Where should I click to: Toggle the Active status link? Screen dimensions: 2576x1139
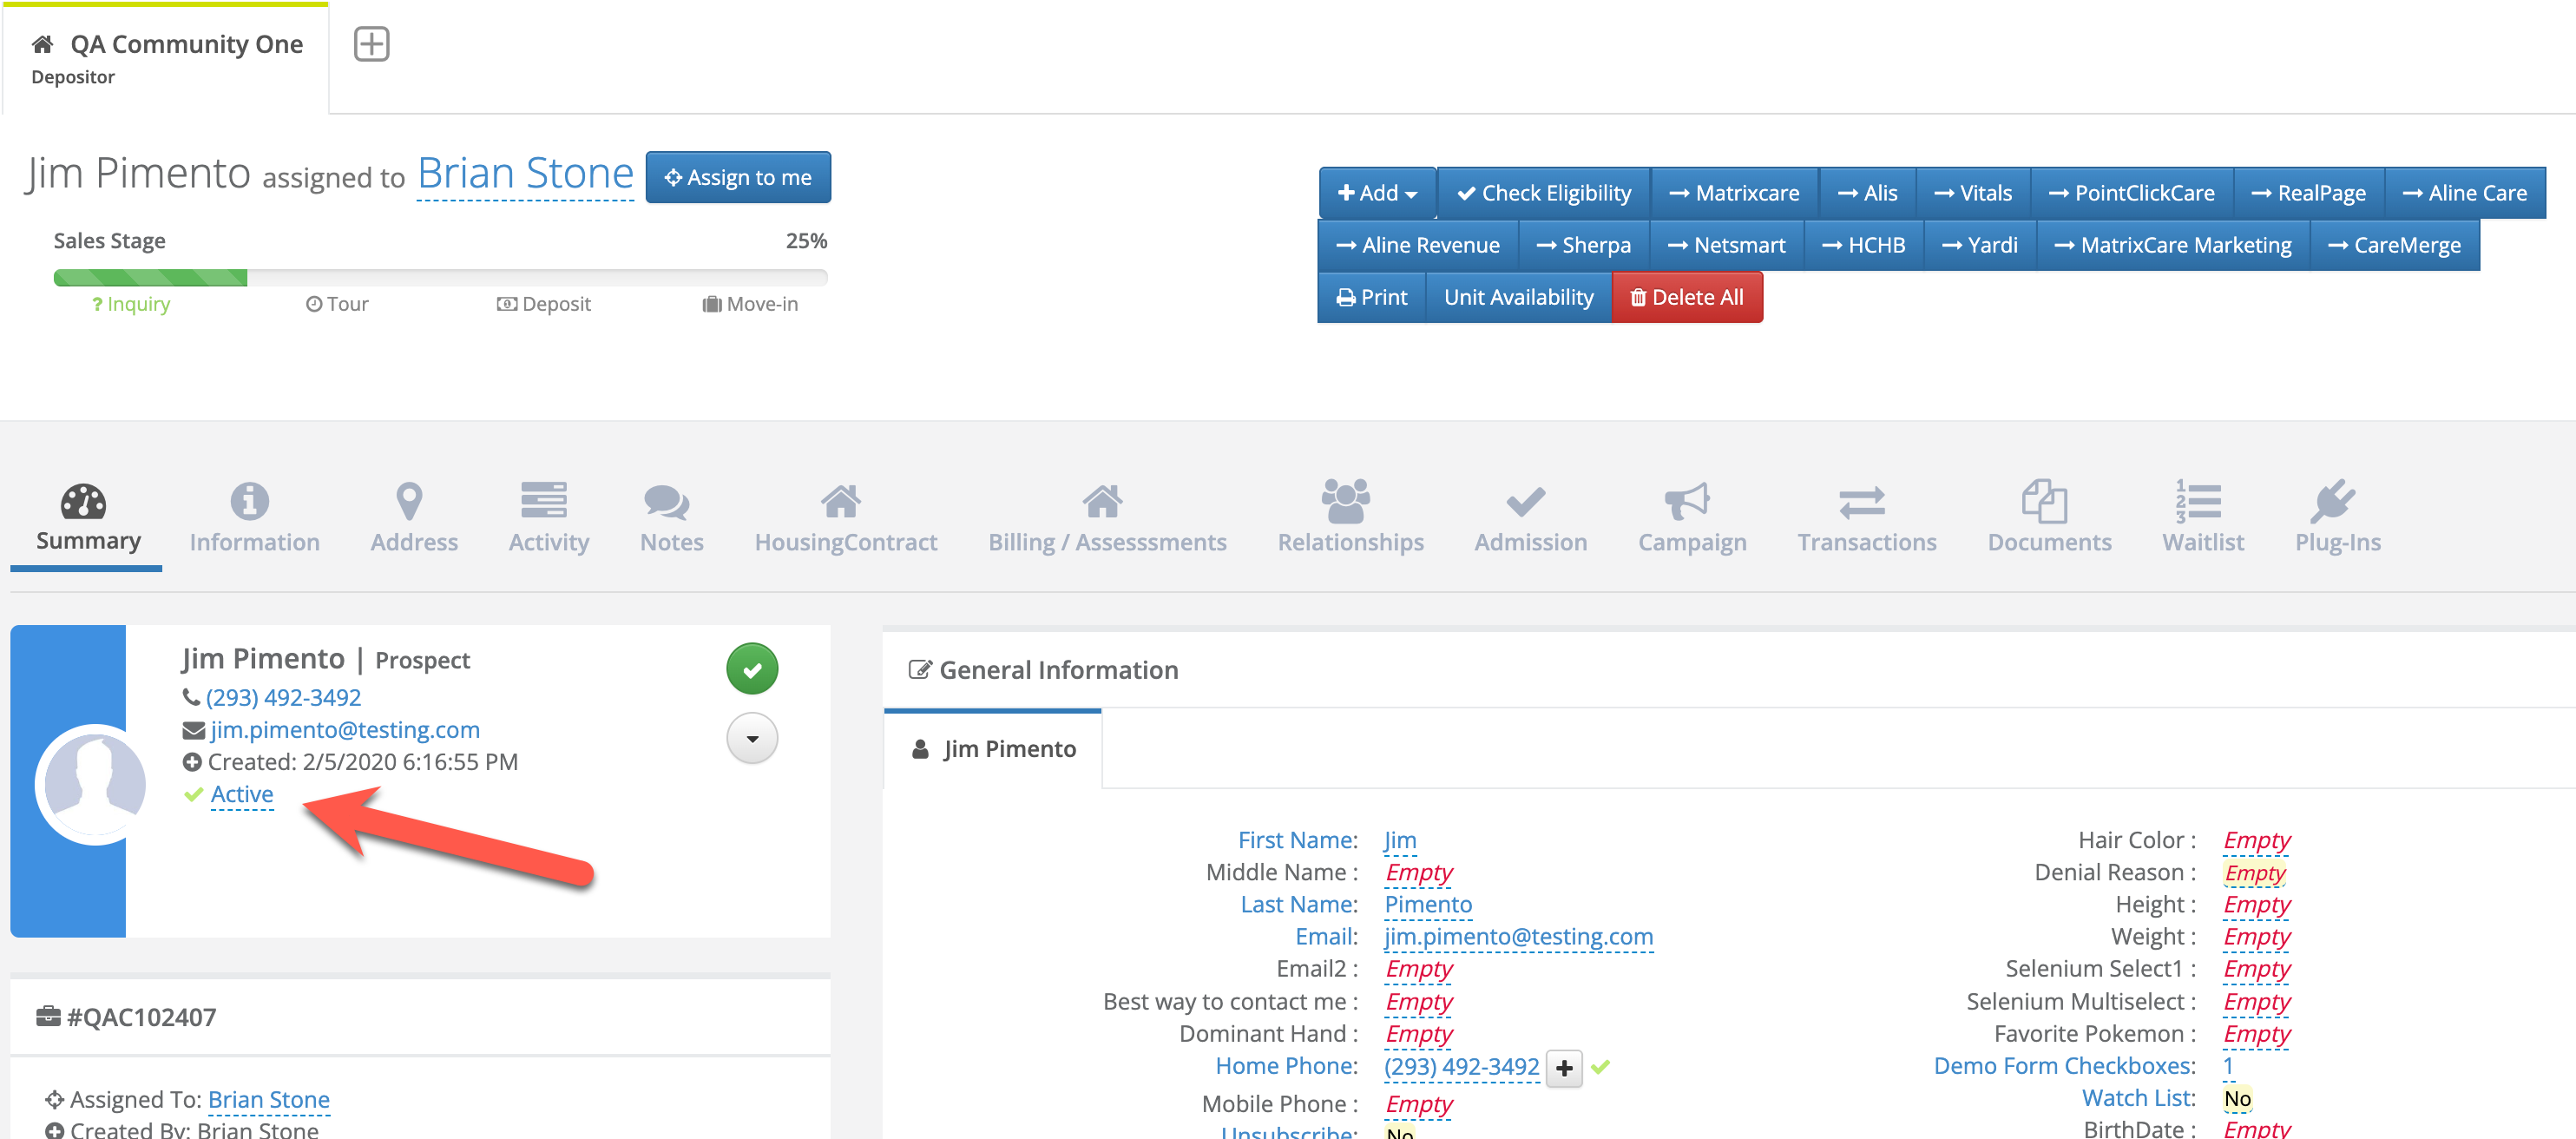[242, 794]
